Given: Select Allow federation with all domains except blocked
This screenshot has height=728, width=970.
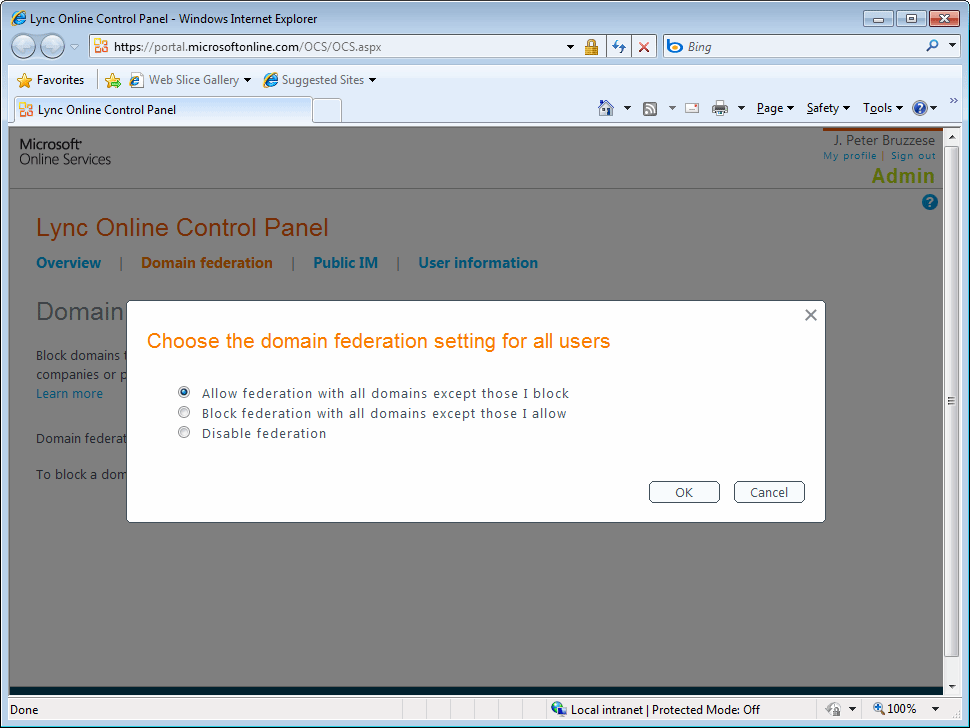Looking at the screenshot, I should coord(184,392).
